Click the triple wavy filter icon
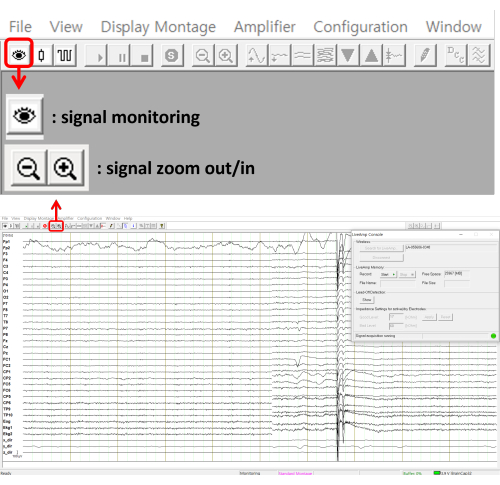500x485 pixels. coord(479,55)
